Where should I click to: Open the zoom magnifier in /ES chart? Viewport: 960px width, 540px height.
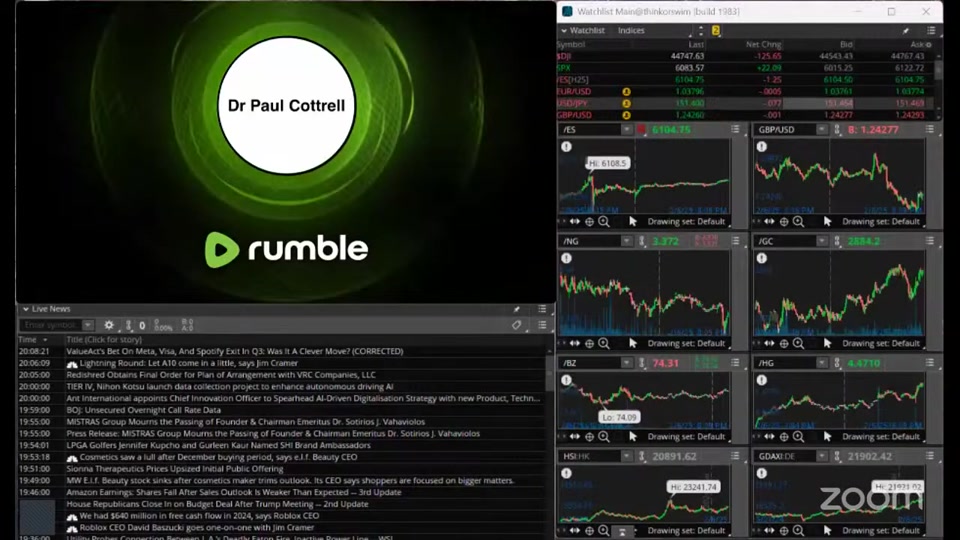point(605,221)
